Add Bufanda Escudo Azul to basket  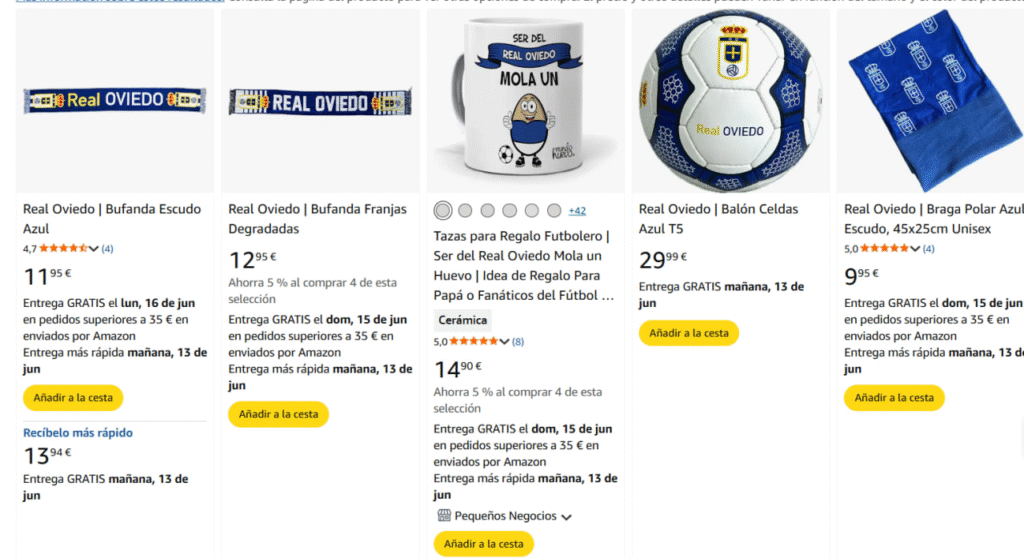[73, 397]
